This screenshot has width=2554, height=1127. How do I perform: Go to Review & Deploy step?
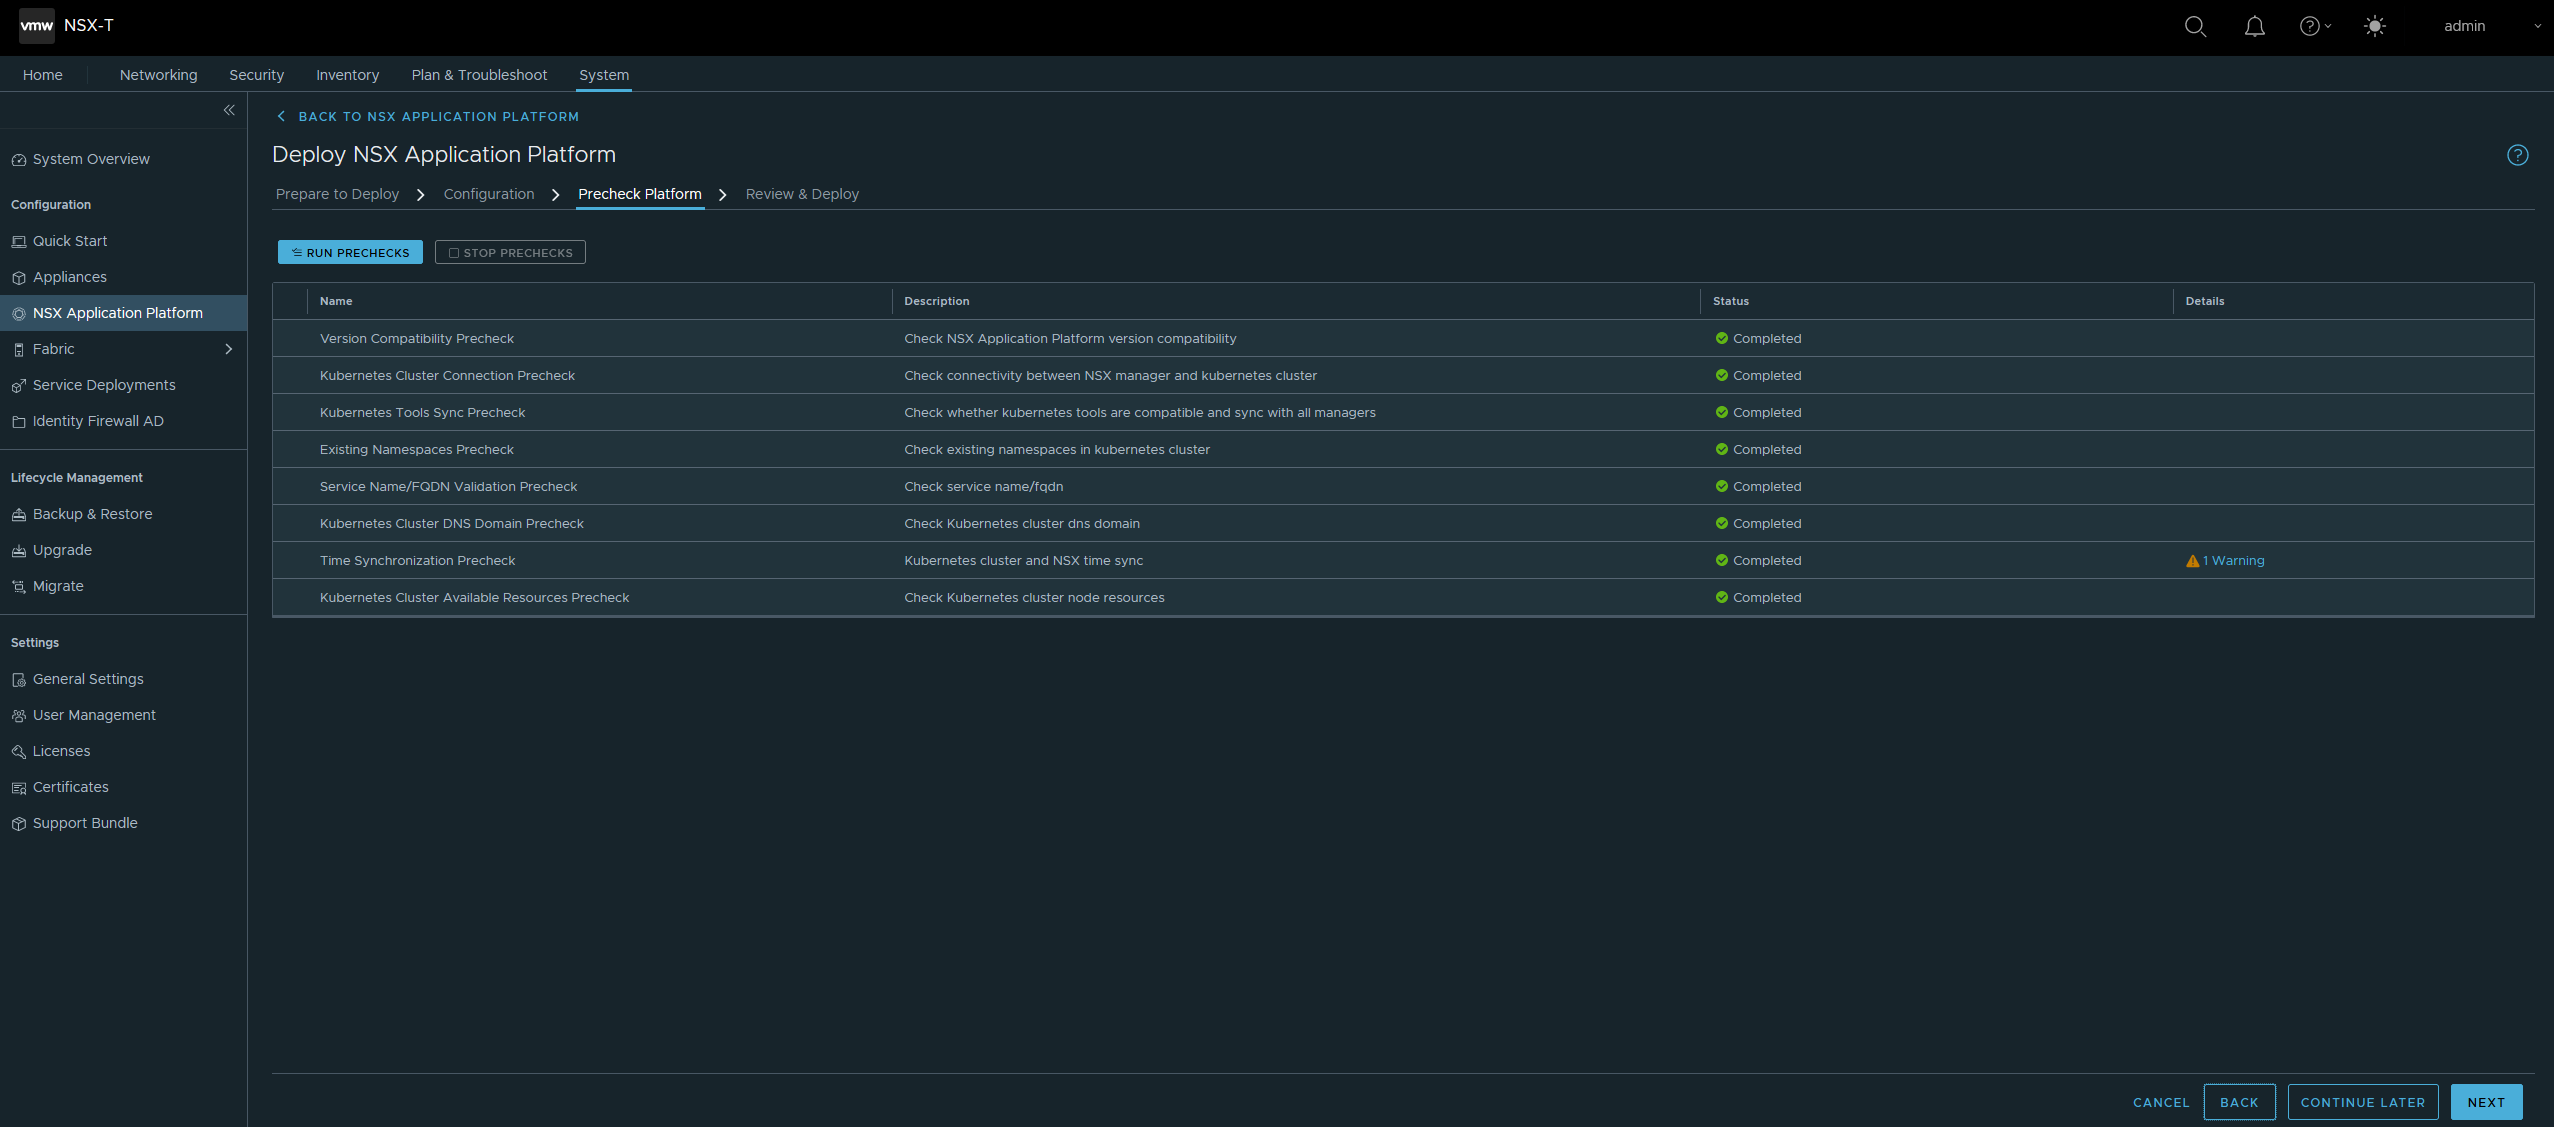click(x=802, y=194)
